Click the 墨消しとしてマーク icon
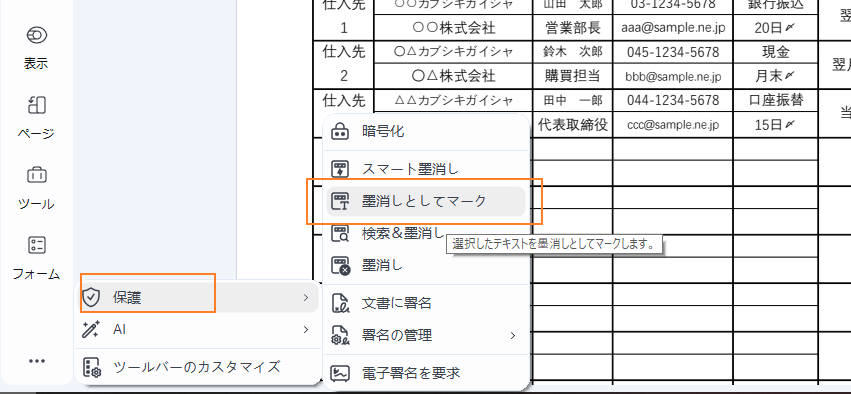851x394 pixels. [340, 201]
